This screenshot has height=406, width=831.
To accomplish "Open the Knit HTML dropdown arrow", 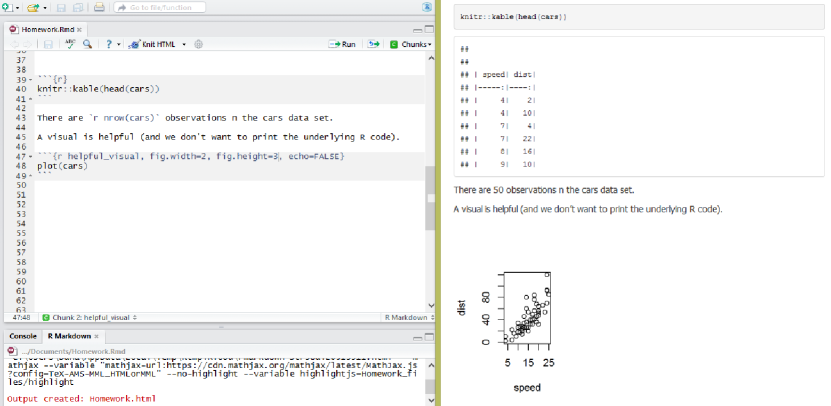I will tap(184, 44).
